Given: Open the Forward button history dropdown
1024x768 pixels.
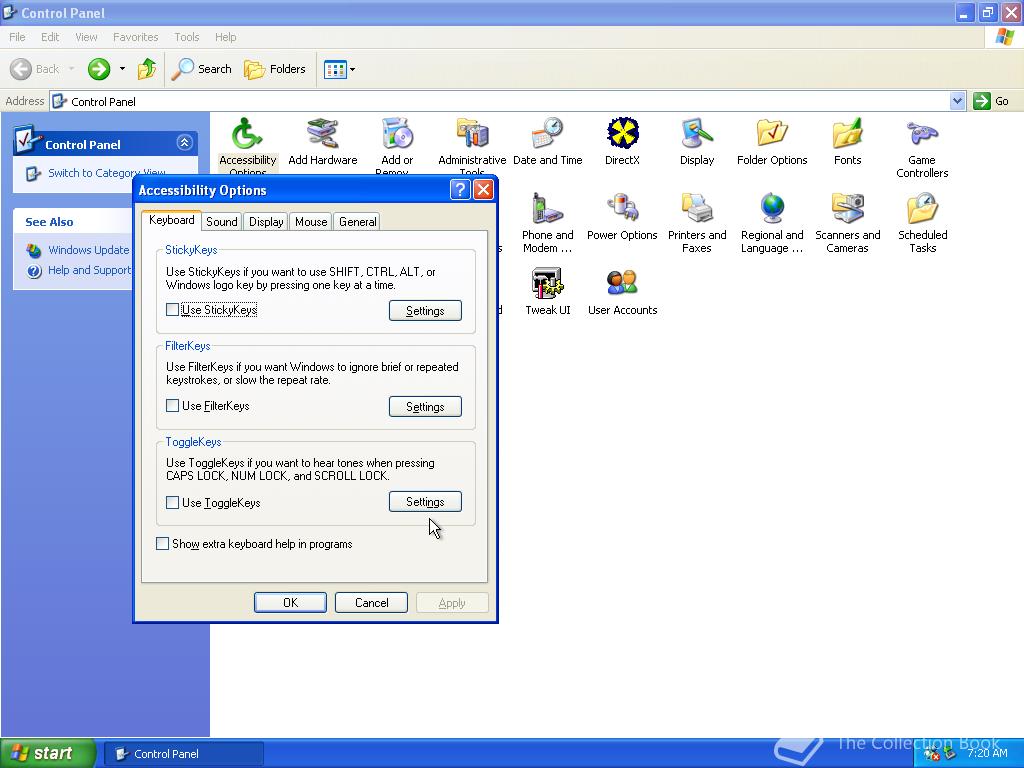Looking at the screenshot, I should 122,69.
